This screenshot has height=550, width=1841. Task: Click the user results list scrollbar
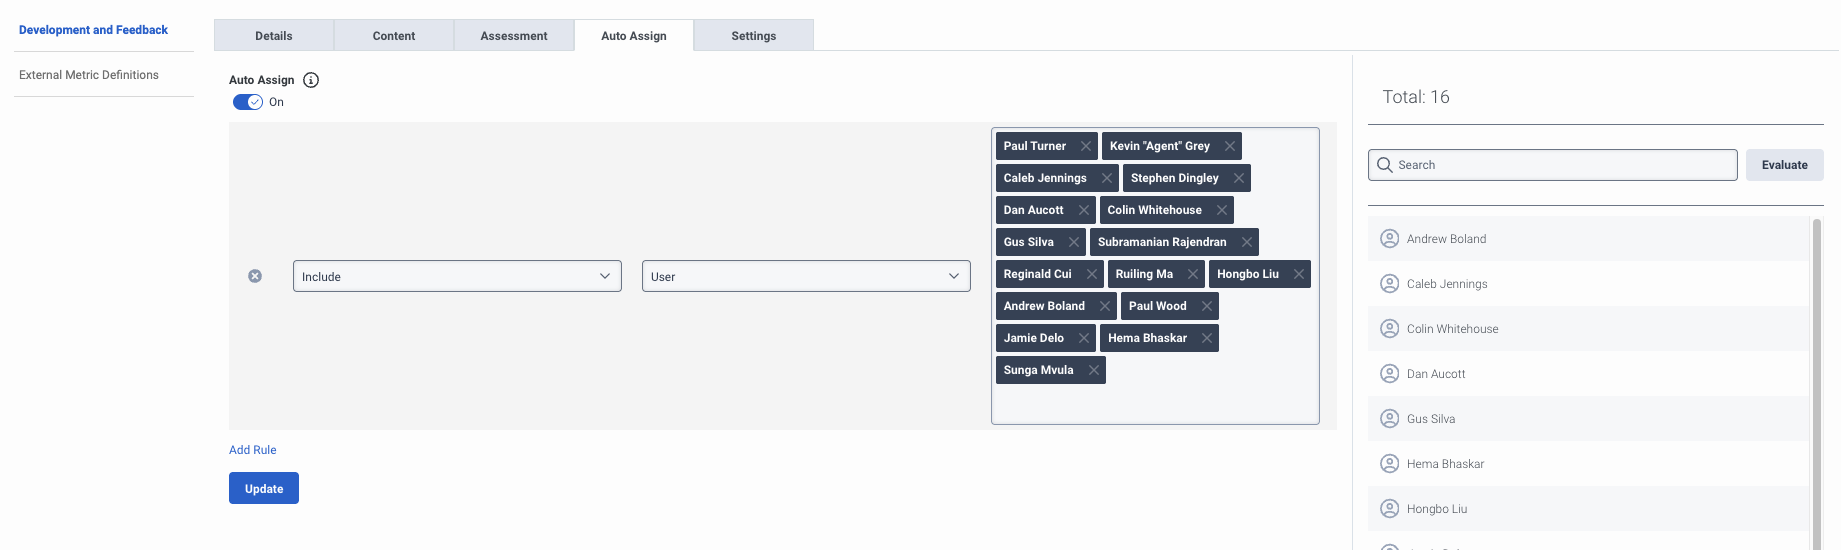click(1816, 380)
